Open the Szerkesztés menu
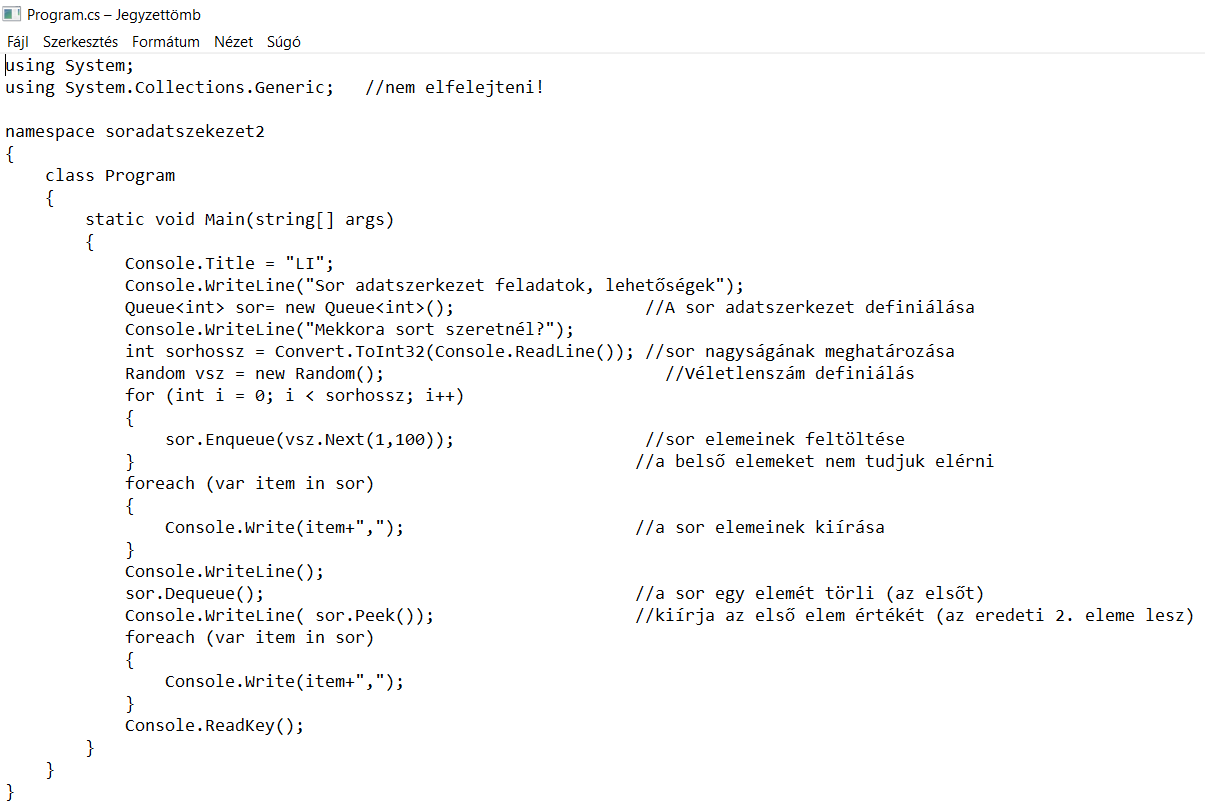 coord(80,42)
